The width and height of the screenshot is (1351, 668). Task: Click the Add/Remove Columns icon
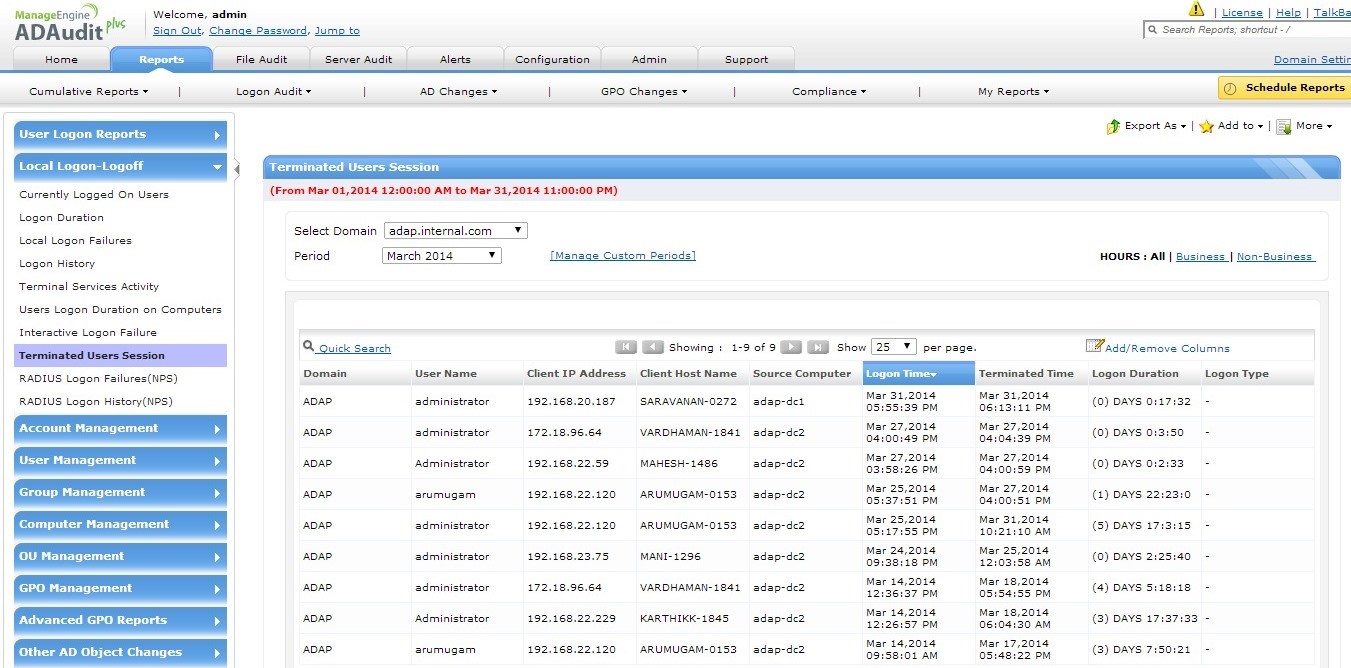point(1094,346)
